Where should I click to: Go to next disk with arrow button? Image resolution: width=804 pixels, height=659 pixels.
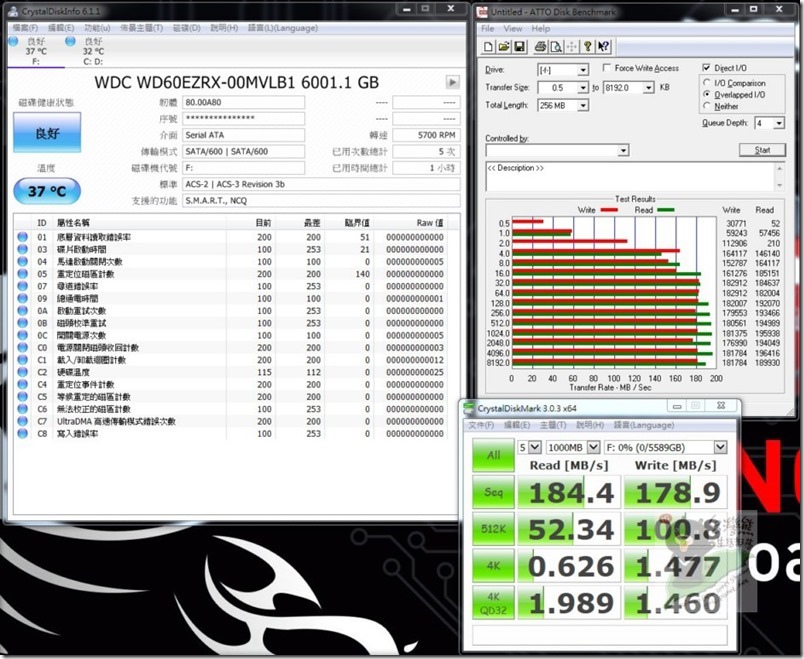pos(452,82)
